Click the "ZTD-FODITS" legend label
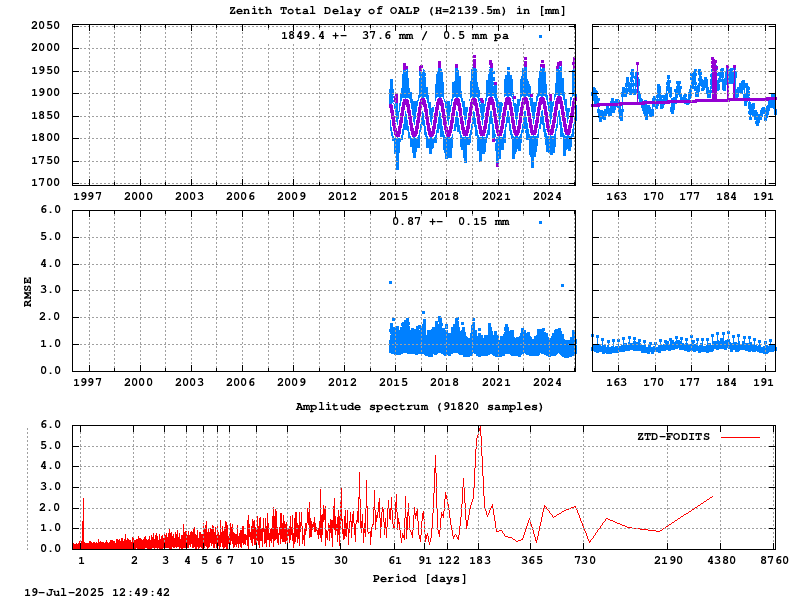 pos(673,437)
